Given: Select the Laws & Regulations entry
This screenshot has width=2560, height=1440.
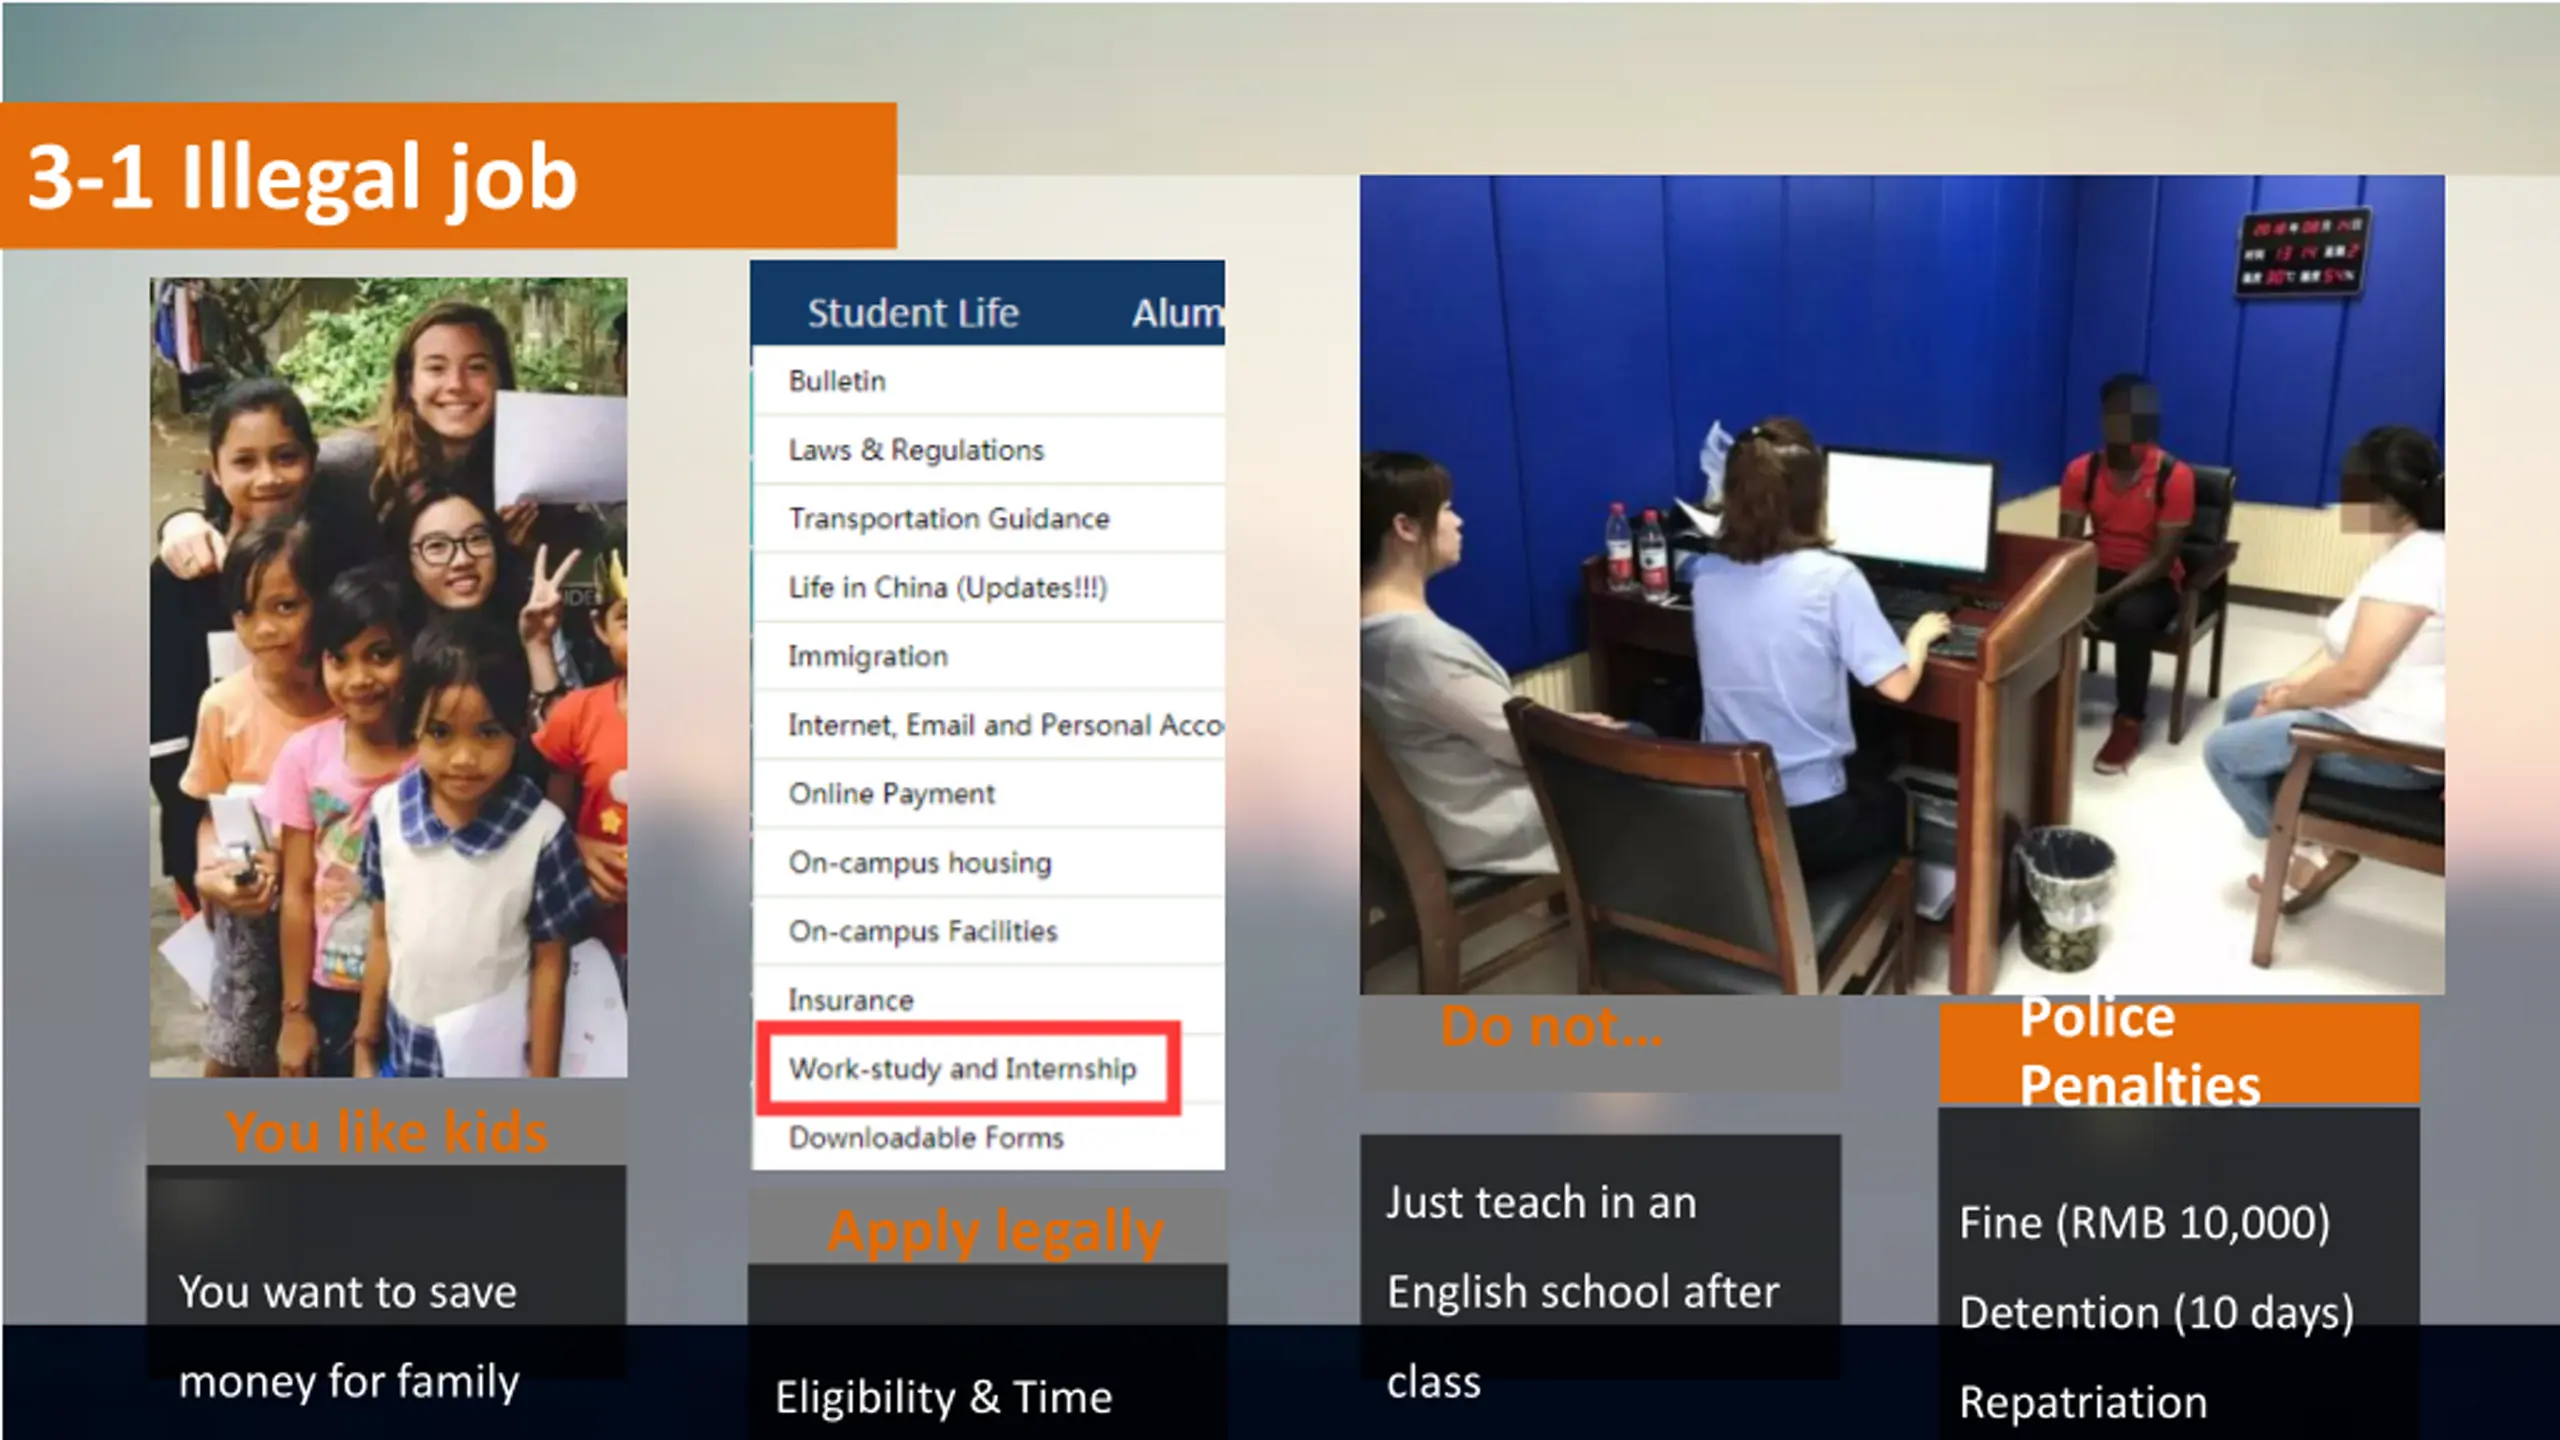Looking at the screenshot, I should click(x=988, y=450).
